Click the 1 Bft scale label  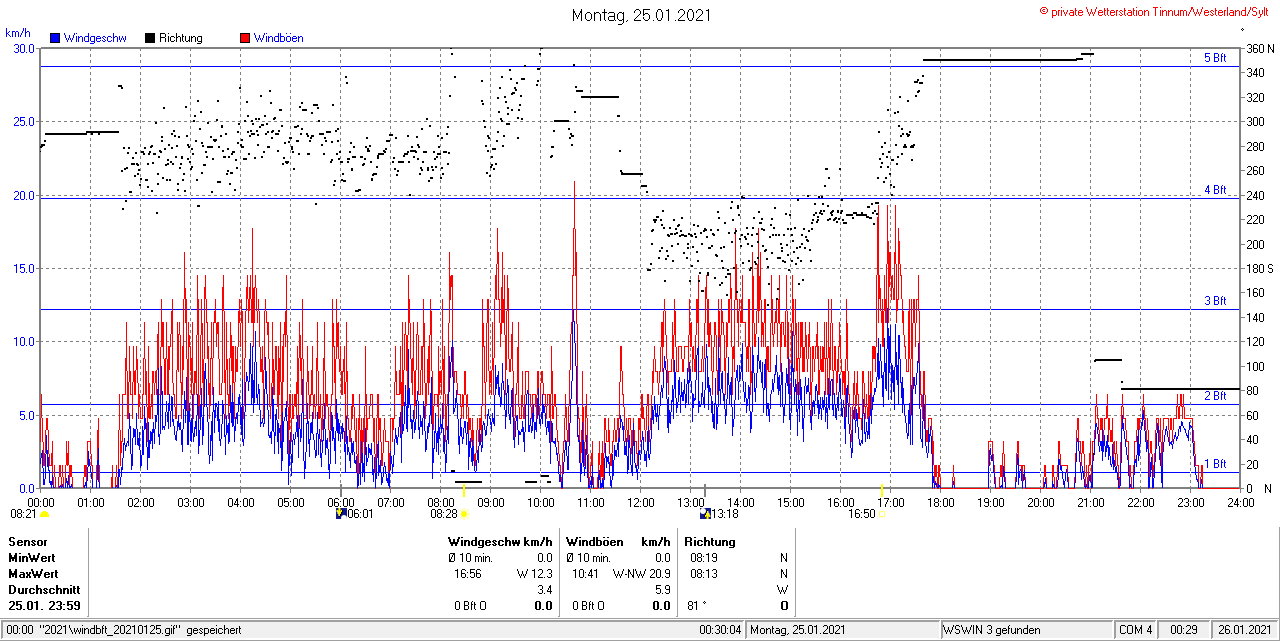coord(1215,463)
